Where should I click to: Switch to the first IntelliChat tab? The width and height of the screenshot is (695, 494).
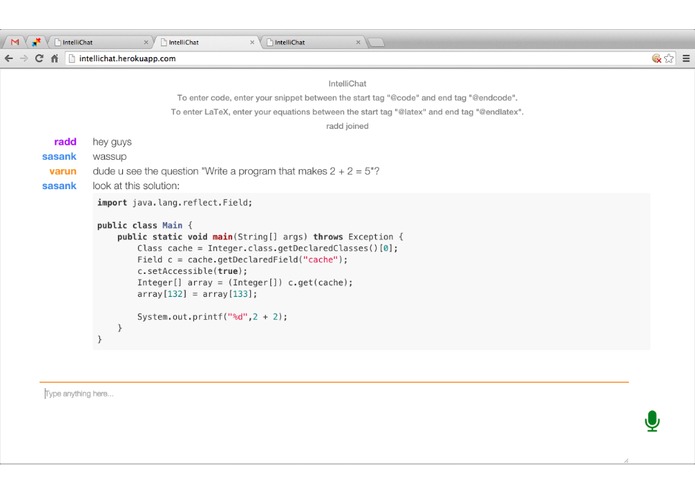[100, 42]
